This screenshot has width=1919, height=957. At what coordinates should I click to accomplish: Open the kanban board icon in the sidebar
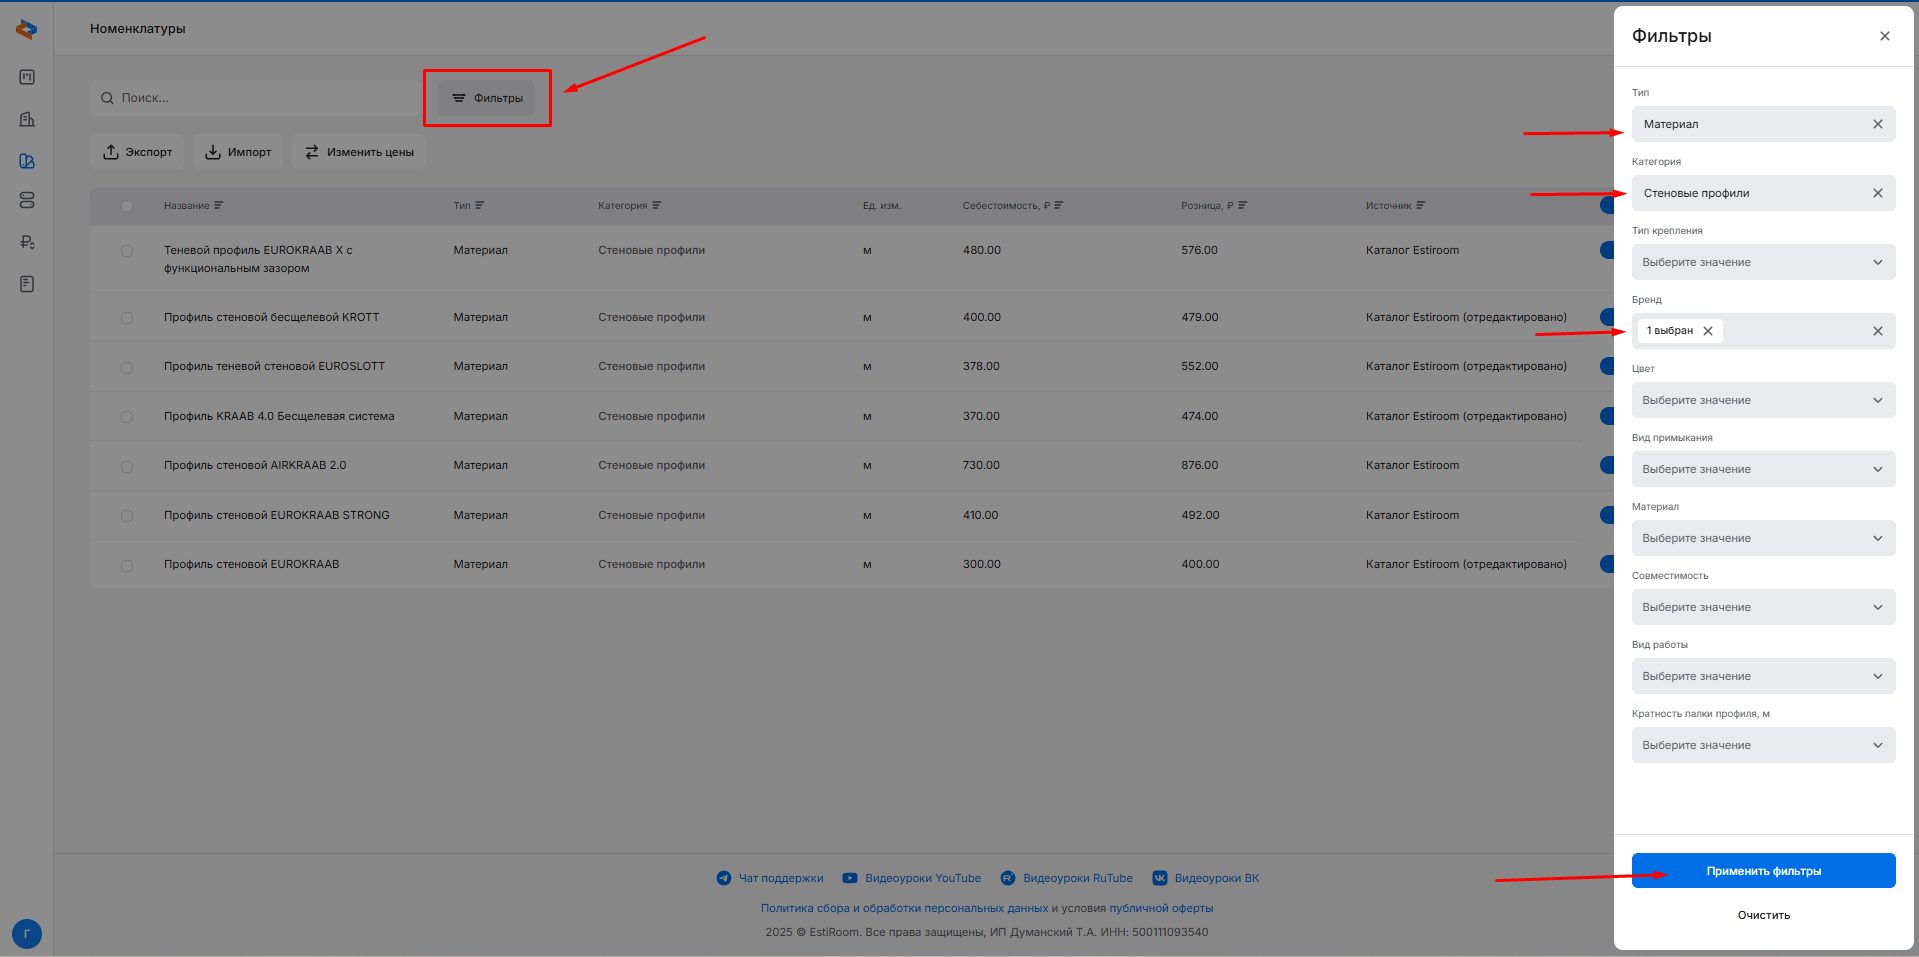pyautogui.click(x=27, y=77)
